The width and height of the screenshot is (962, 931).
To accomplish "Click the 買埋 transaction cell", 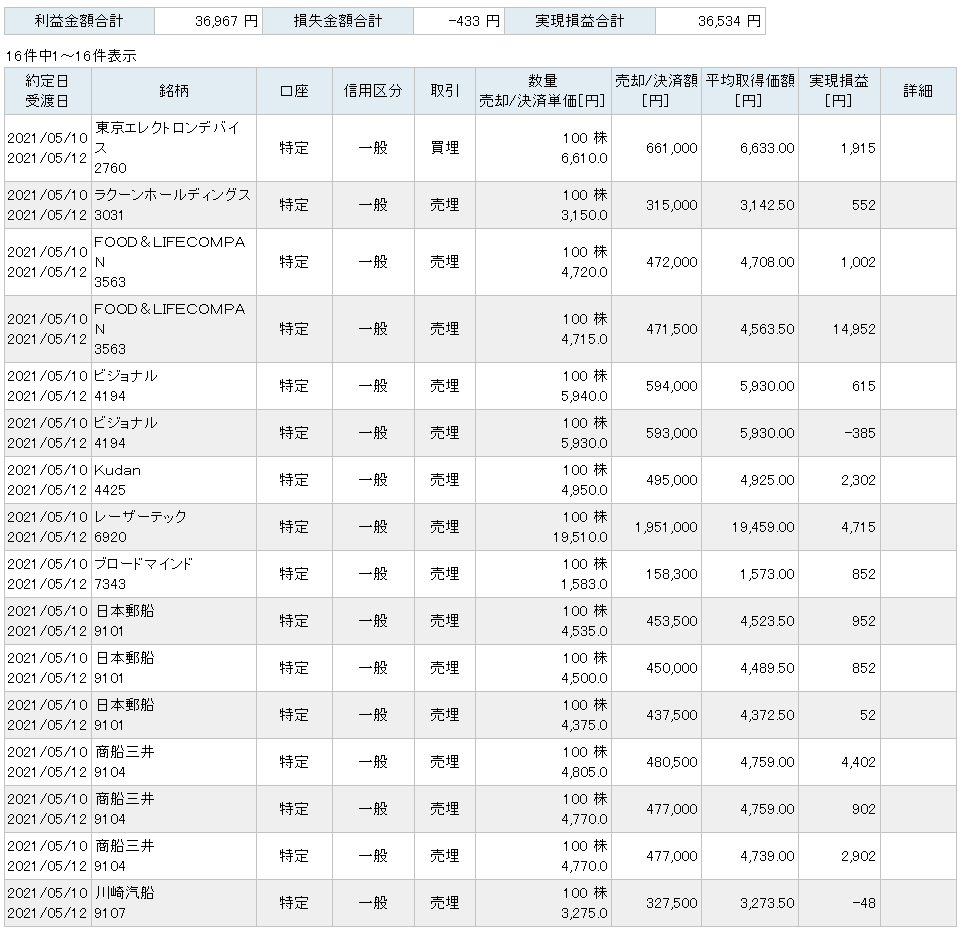I will pos(445,148).
